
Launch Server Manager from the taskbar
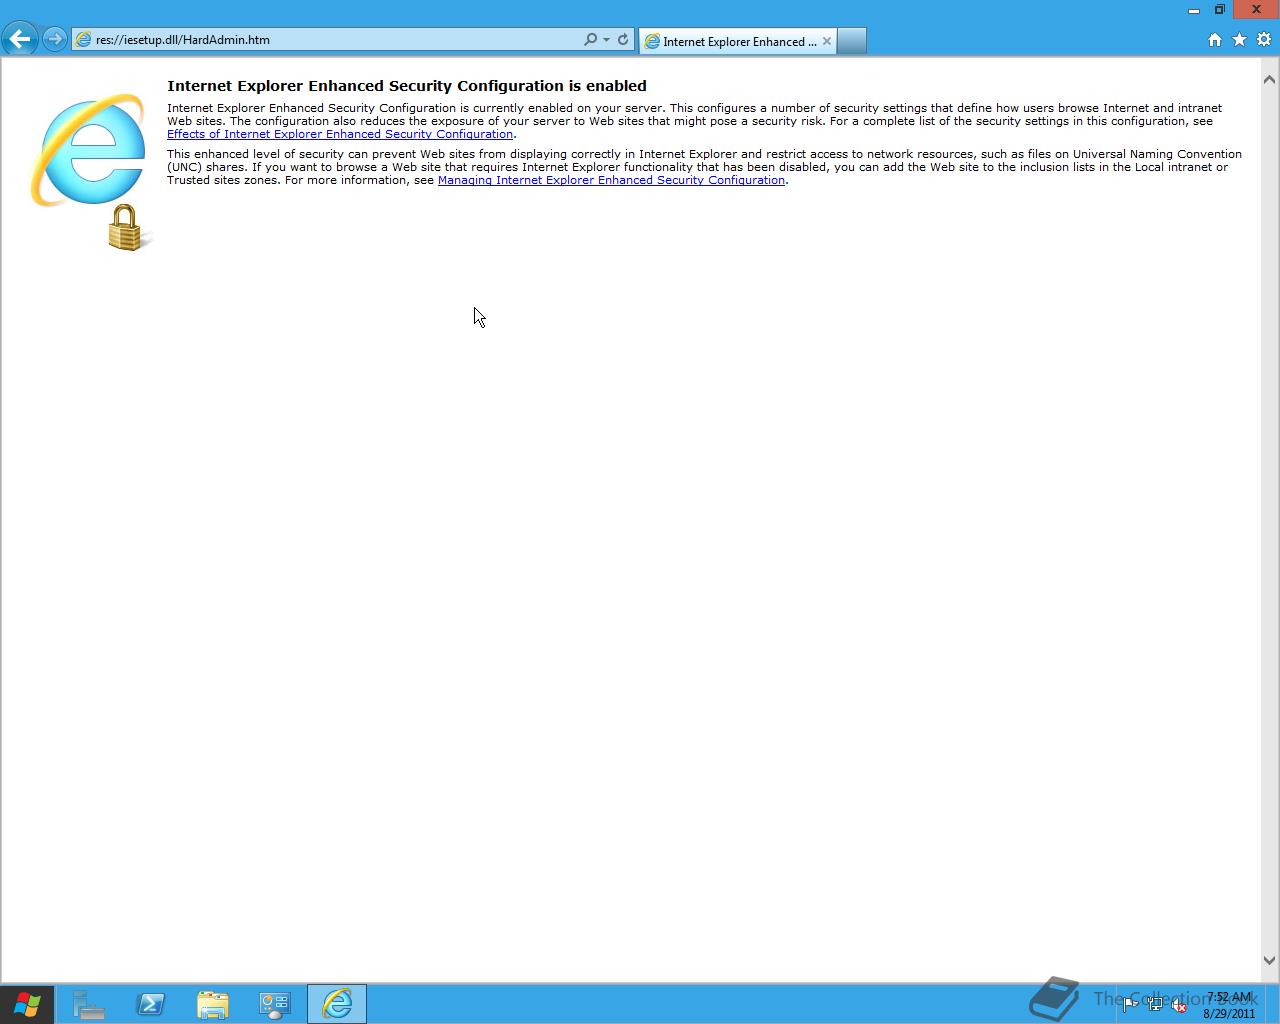pyautogui.click(x=88, y=1004)
